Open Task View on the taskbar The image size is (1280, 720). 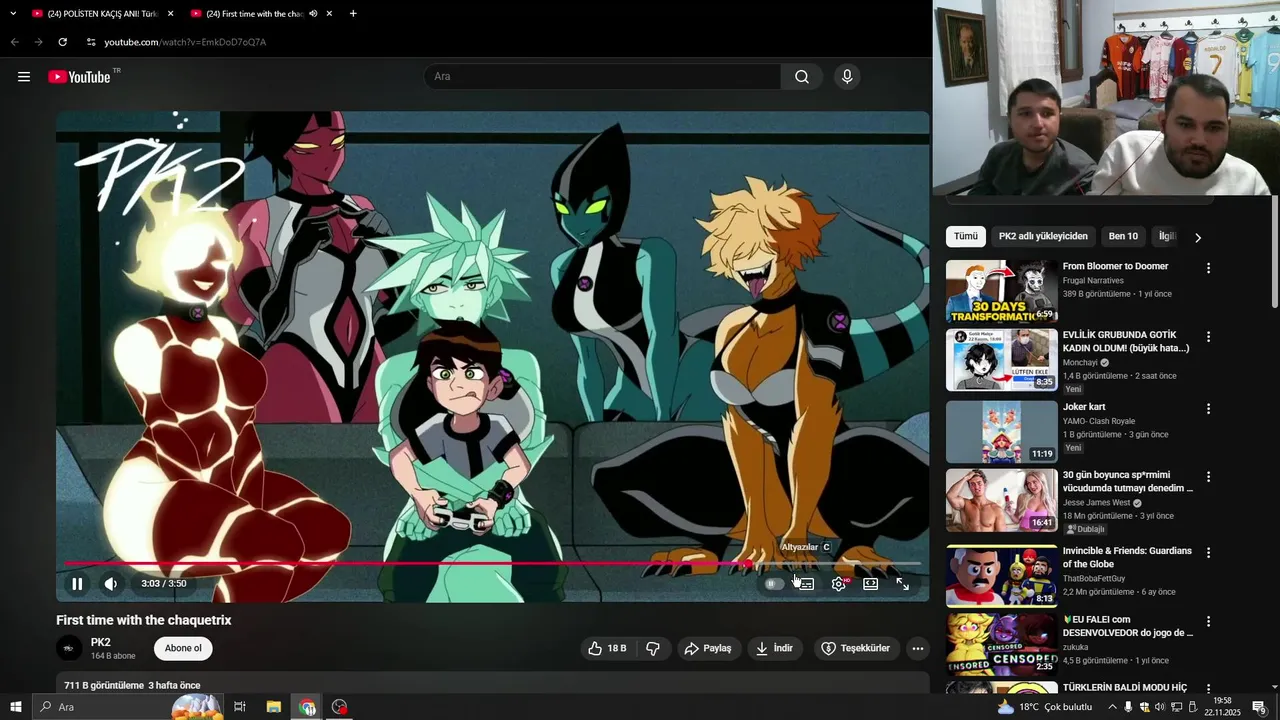(240, 707)
